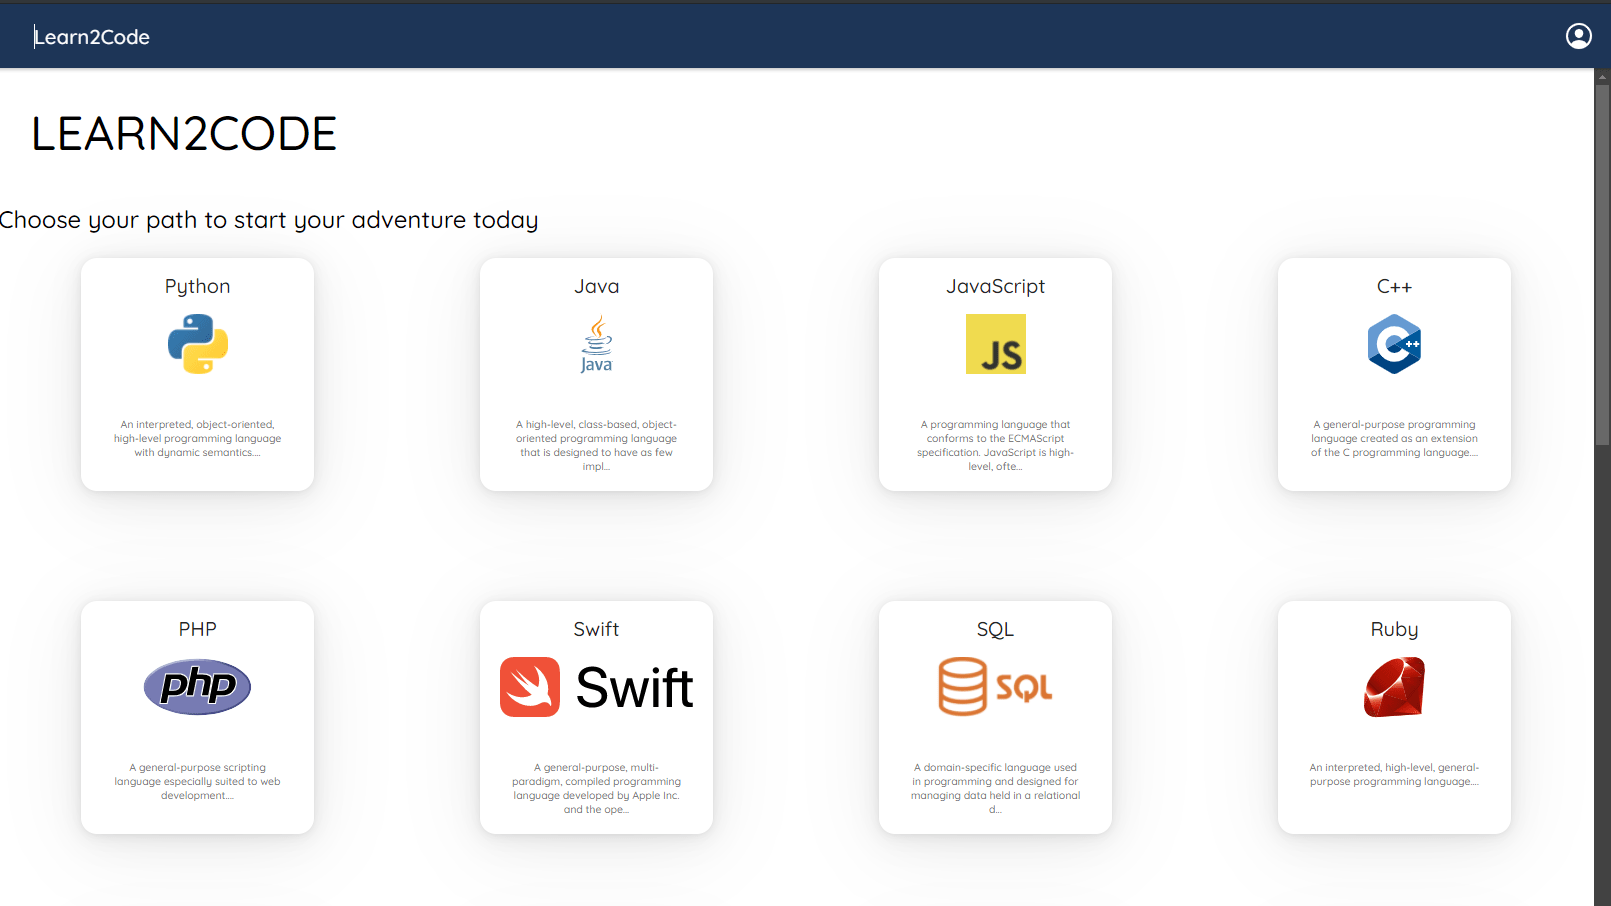Open the Swift card title
Viewport: 1611px width, 906px height.
coord(597,630)
